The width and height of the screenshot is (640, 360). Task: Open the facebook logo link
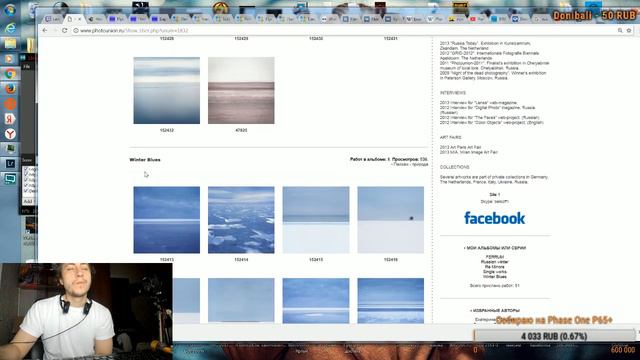[494, 218]
